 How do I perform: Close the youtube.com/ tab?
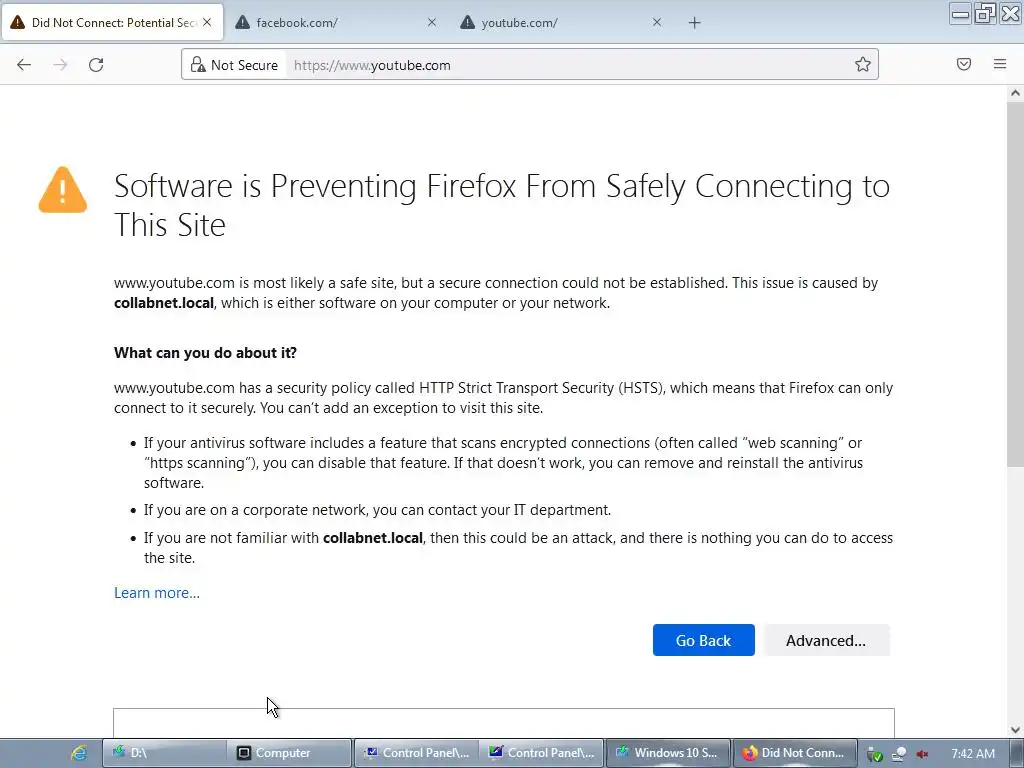point(657,22)
